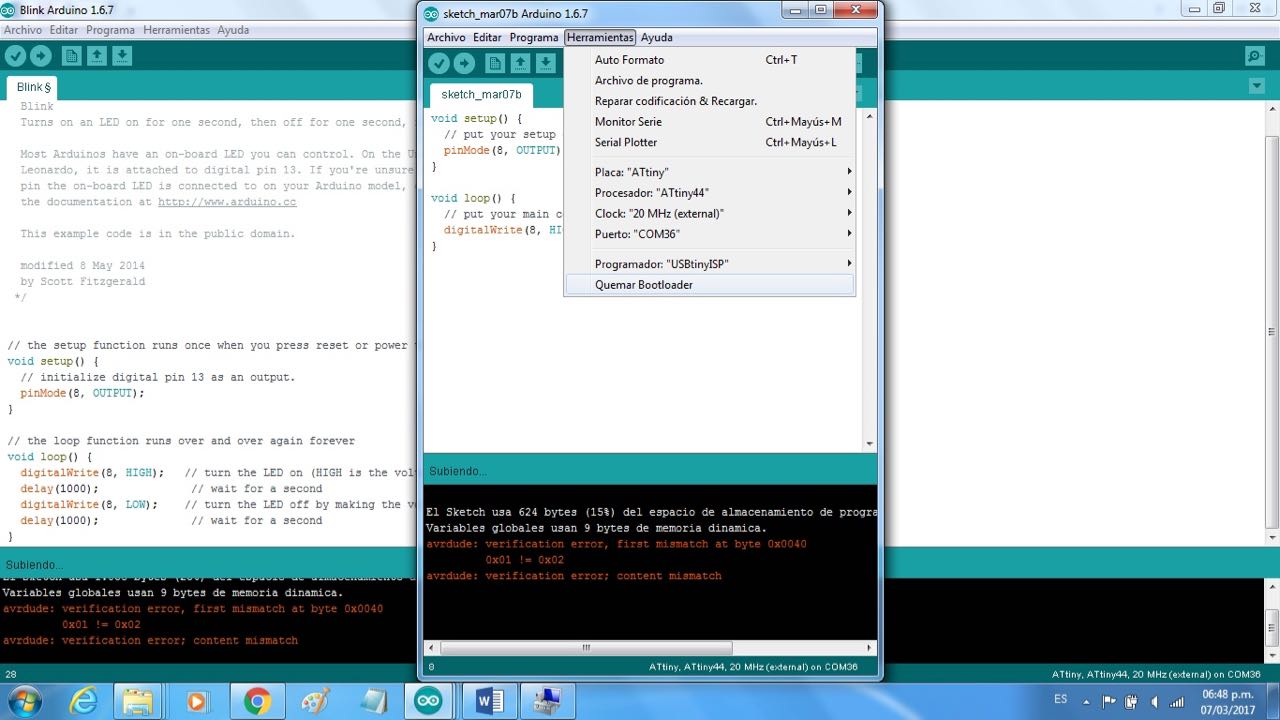This screenshot has height=720, width=1280.
Task: Upload the Blink sketch with arrow icon
Action: (40, 56)
